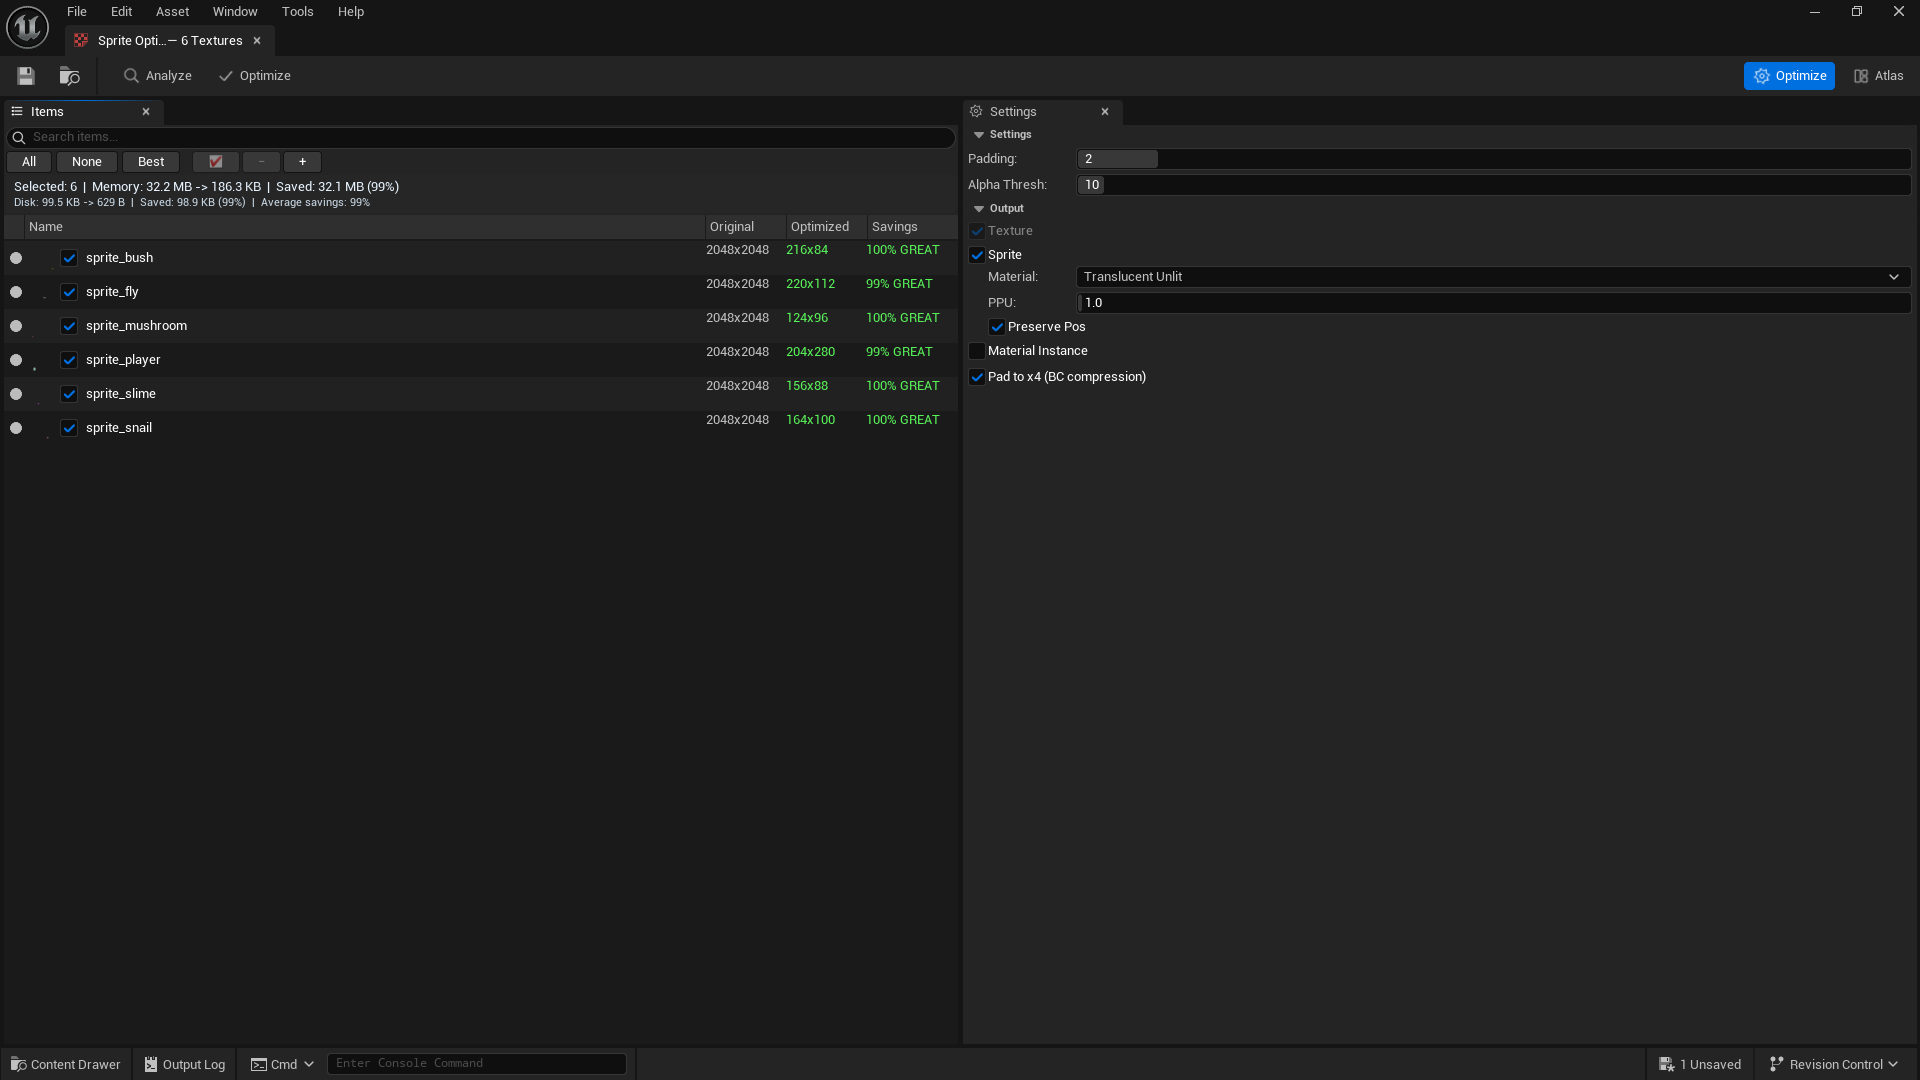Click the Unreal Engine logo icon

27,27
